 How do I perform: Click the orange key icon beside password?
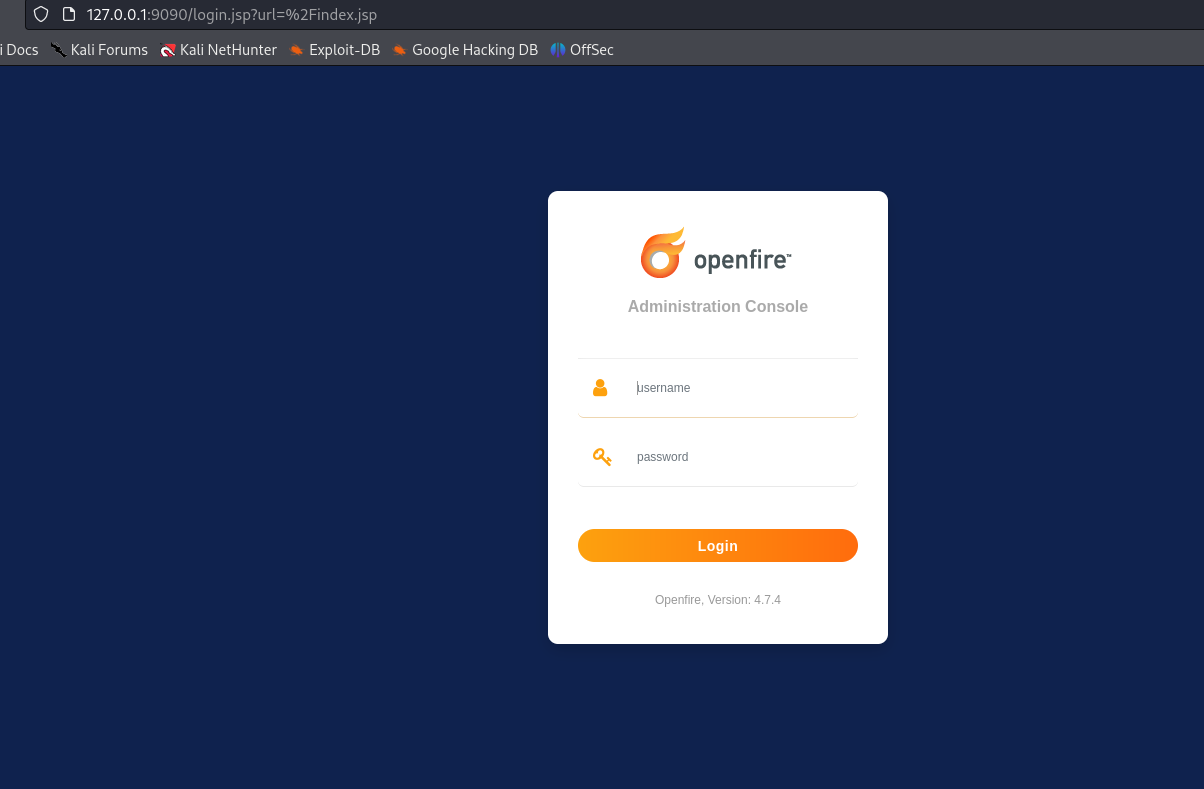click(x=601, y=457)
